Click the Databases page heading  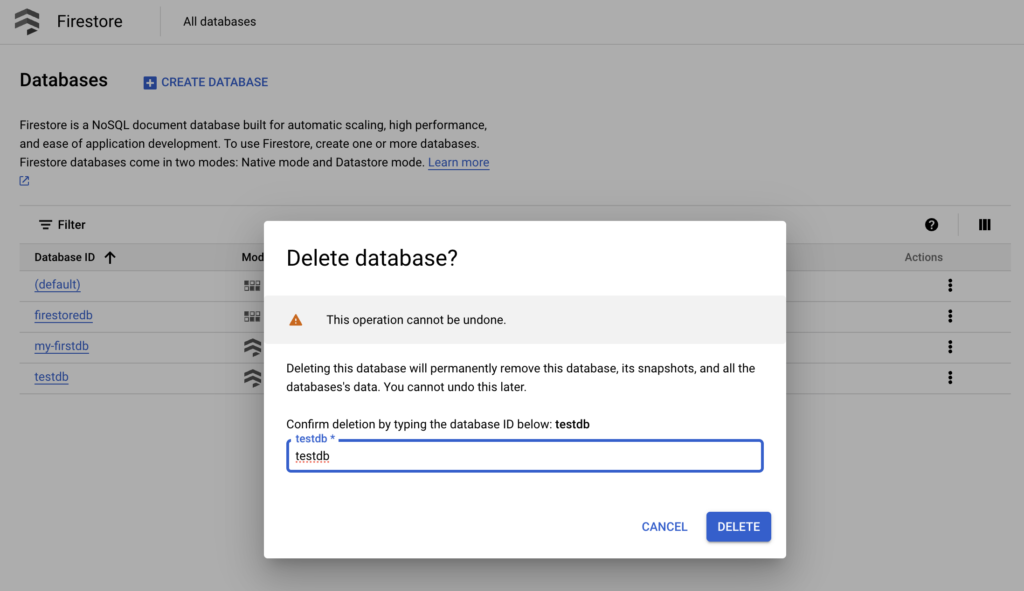click(63, 80)
